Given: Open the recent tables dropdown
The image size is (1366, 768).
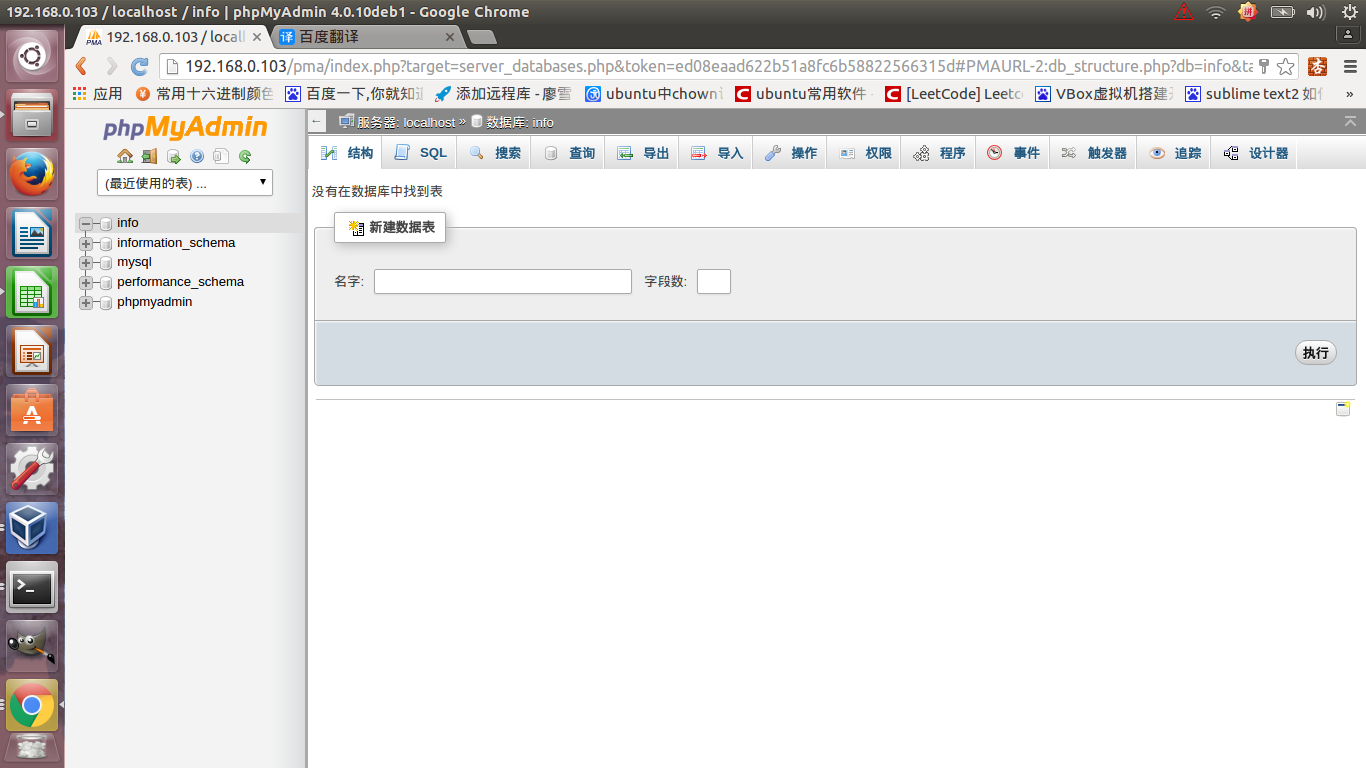Looking at the screenshot, I should pos(185,183).
